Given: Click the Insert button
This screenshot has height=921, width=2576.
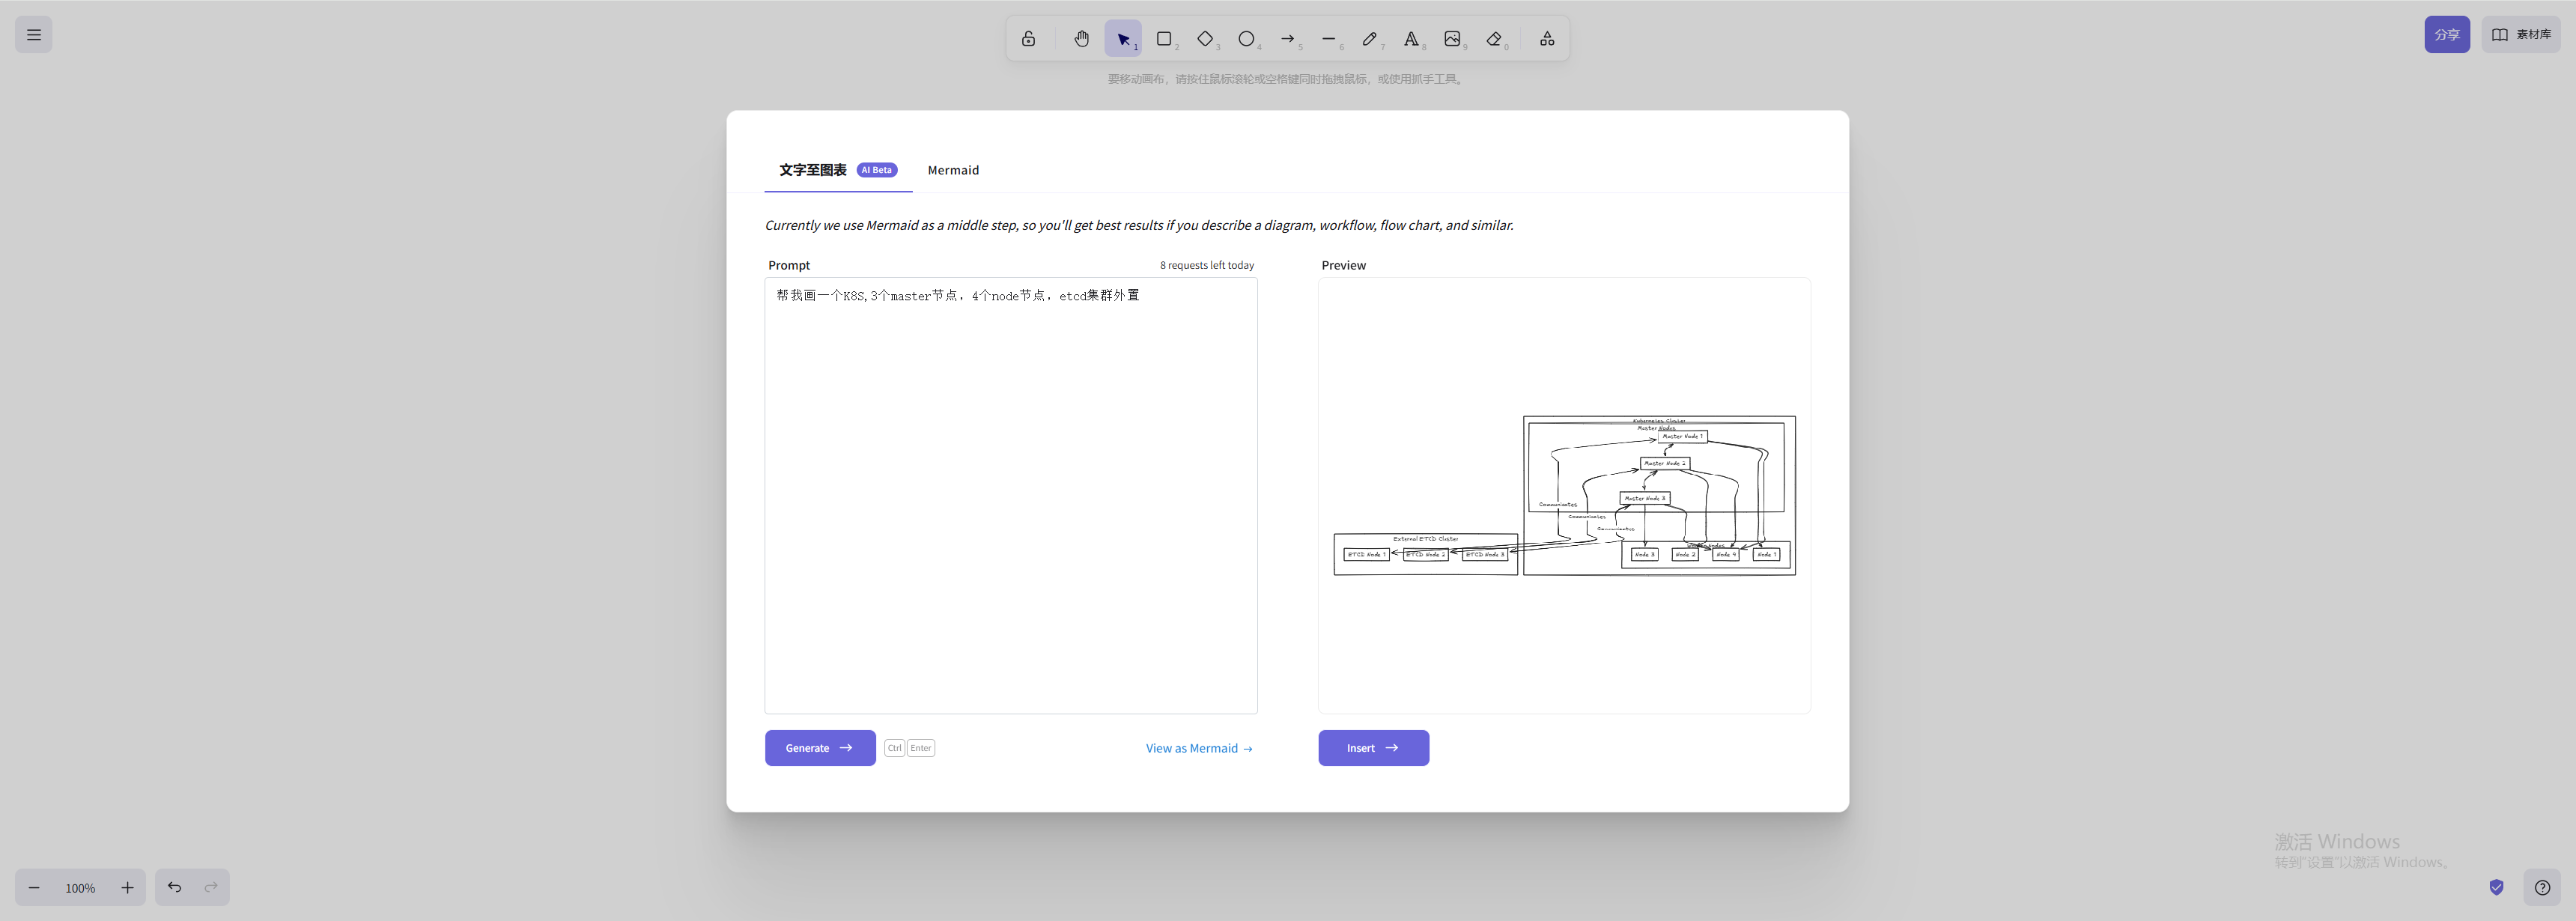Looking at the screenshot, I should point(1373,748).
